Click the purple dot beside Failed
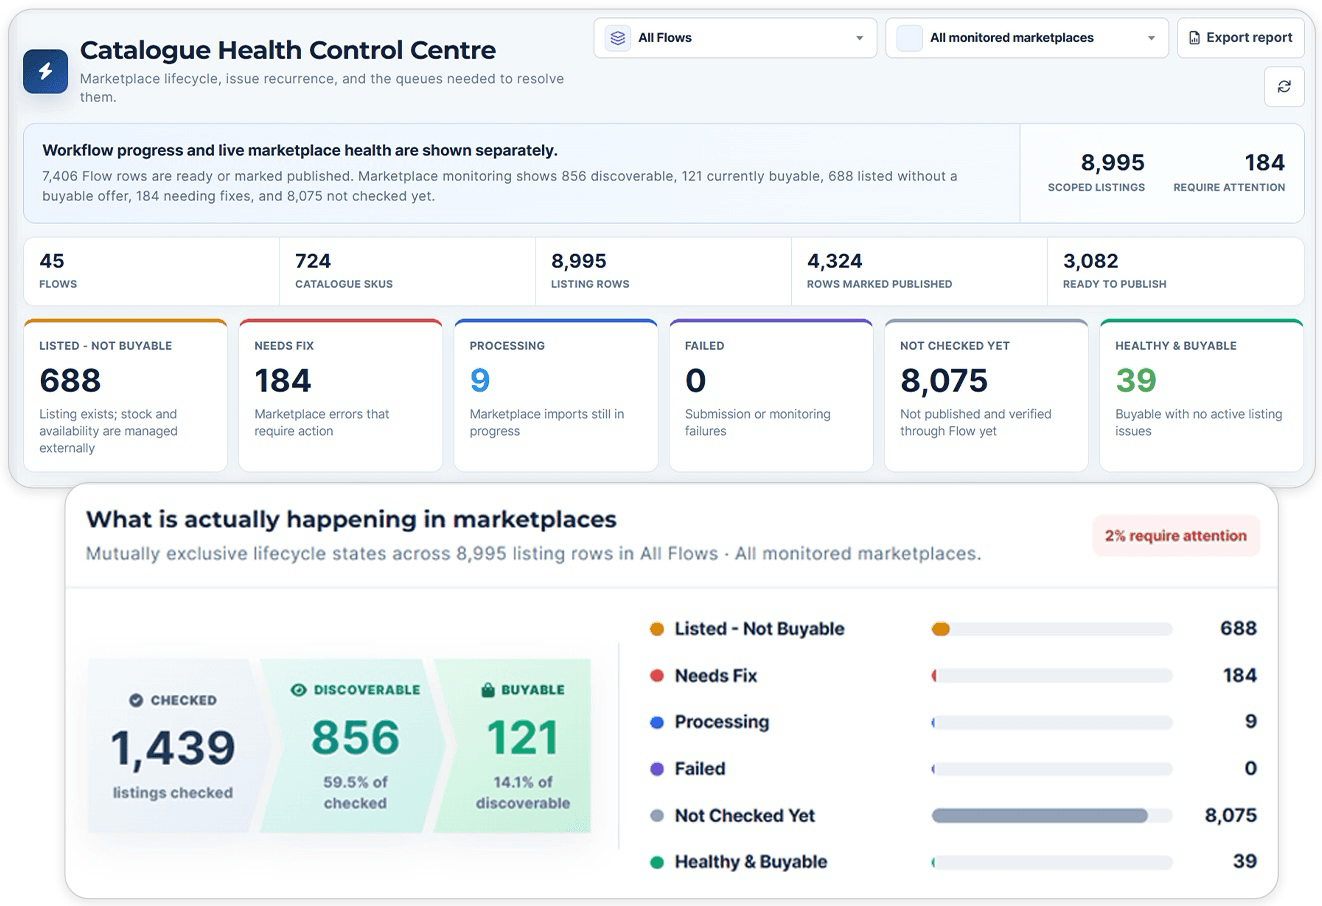This screenshot has height=906, width=1322. click(x=657, y=769)
